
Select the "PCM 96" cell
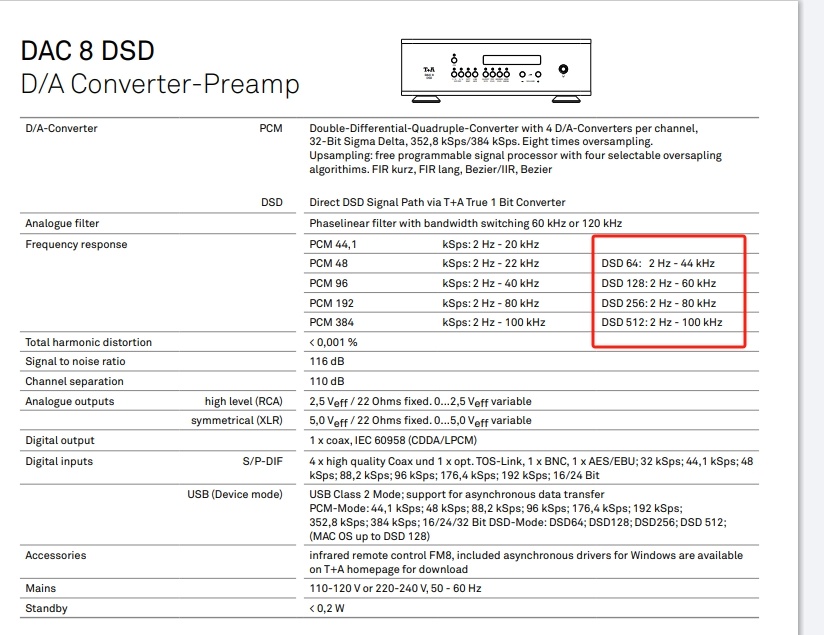click(x=328, y=283)
